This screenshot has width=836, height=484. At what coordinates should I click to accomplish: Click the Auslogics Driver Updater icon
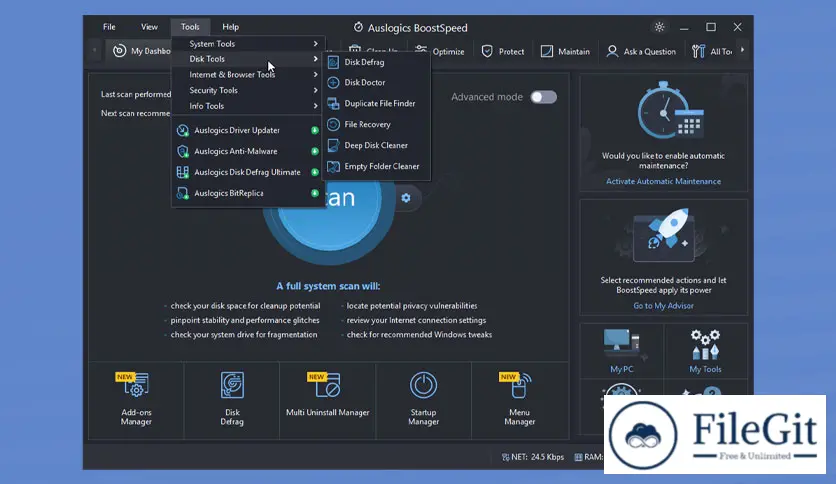[183, 131]
